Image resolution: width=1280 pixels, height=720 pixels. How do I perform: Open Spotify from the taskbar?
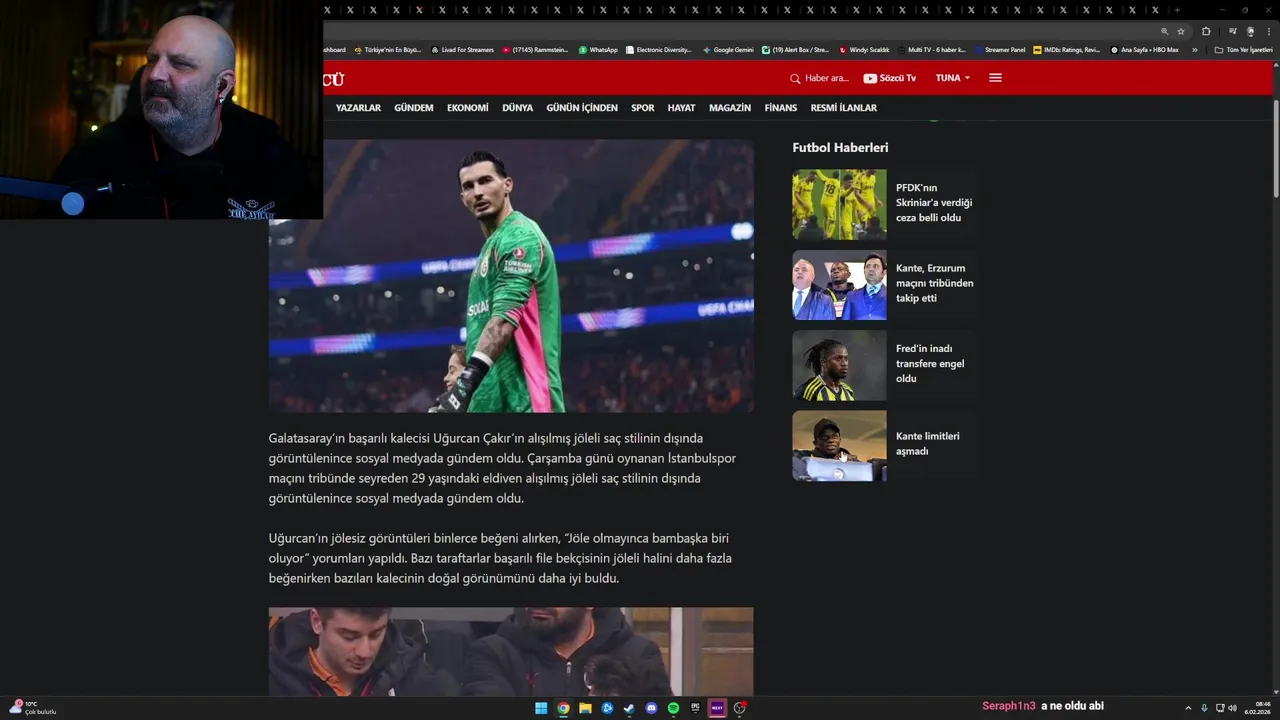[x=673, y=708]
